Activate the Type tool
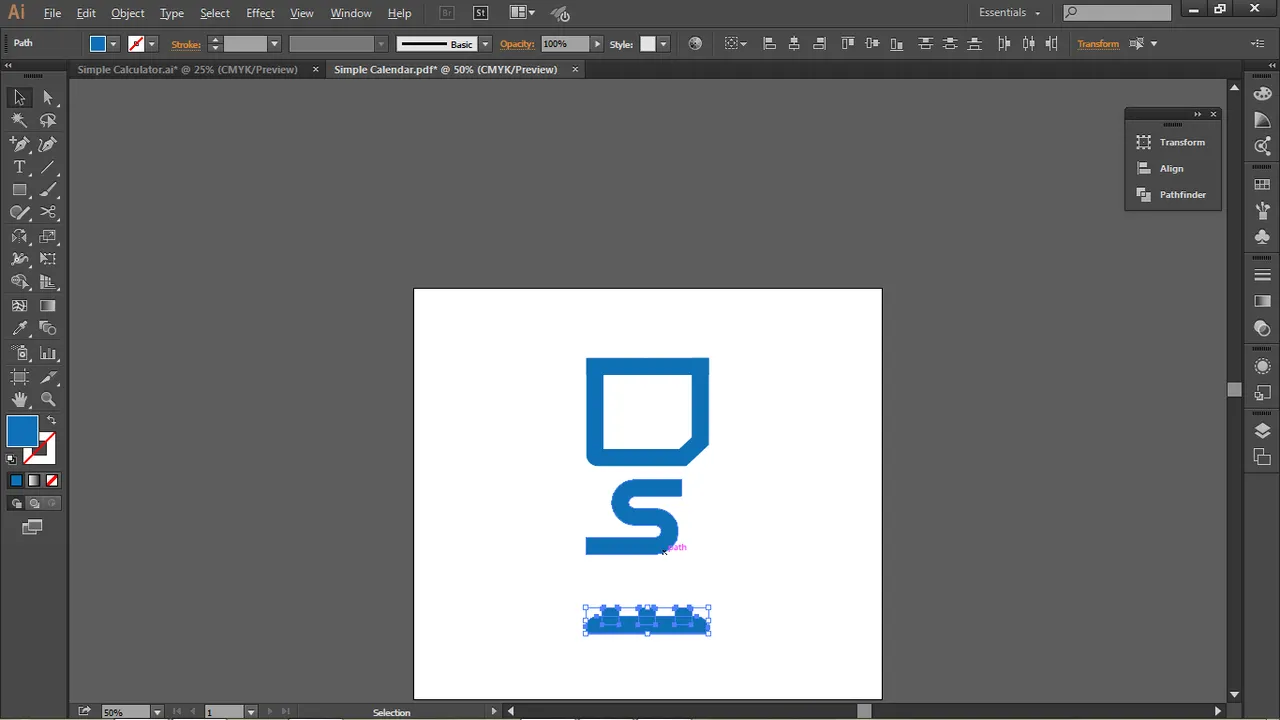Viewport: 1280px width, 720px height. [20, 167]
